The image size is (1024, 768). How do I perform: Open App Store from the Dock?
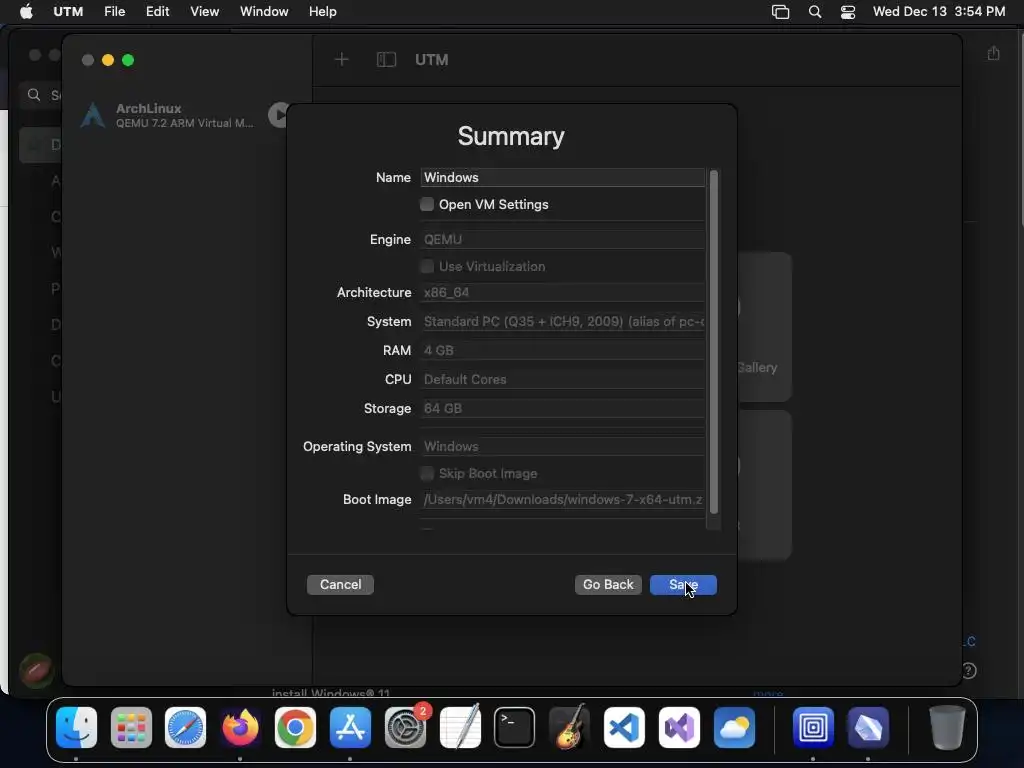[x=350, y=727]
